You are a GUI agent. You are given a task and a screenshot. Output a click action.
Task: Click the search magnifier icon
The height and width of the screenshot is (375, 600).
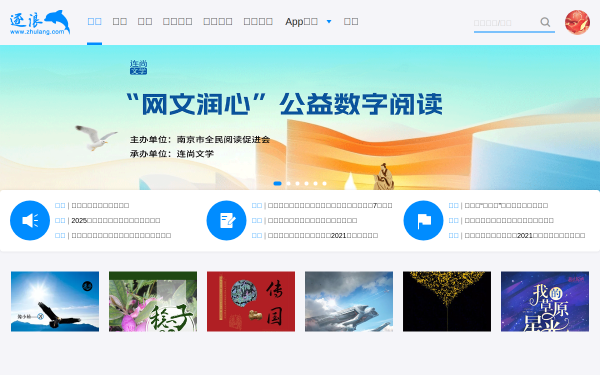pos(545,22)
